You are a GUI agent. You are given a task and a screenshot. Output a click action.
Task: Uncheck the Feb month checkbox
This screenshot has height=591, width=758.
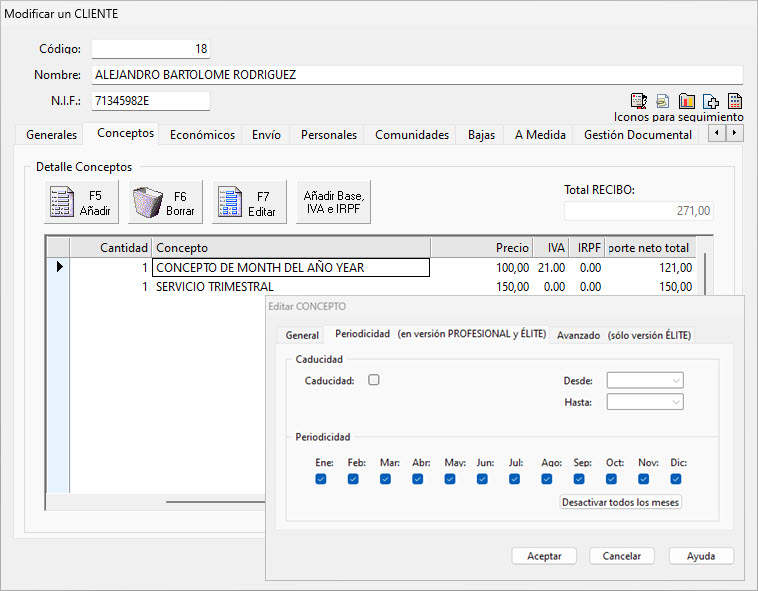point(353,479)
